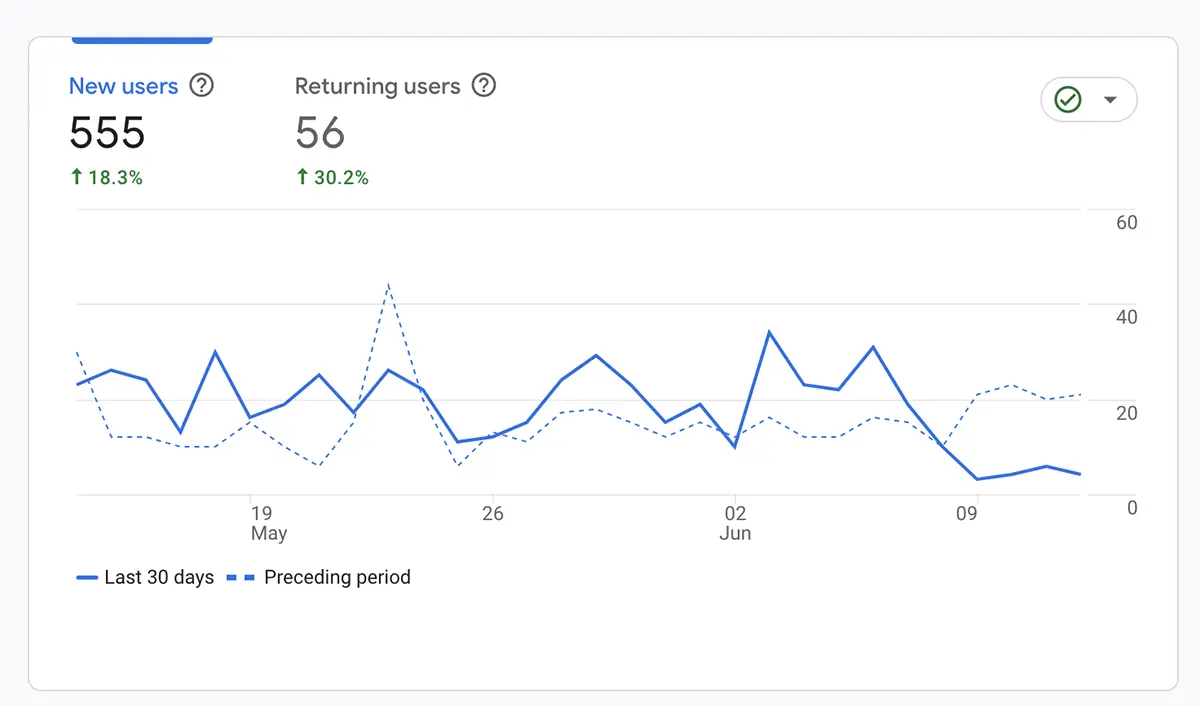Click the highest peak of the solid blue line
Image resolution: width=1200 pixels, height=706 pixels.
click(770, 331)
